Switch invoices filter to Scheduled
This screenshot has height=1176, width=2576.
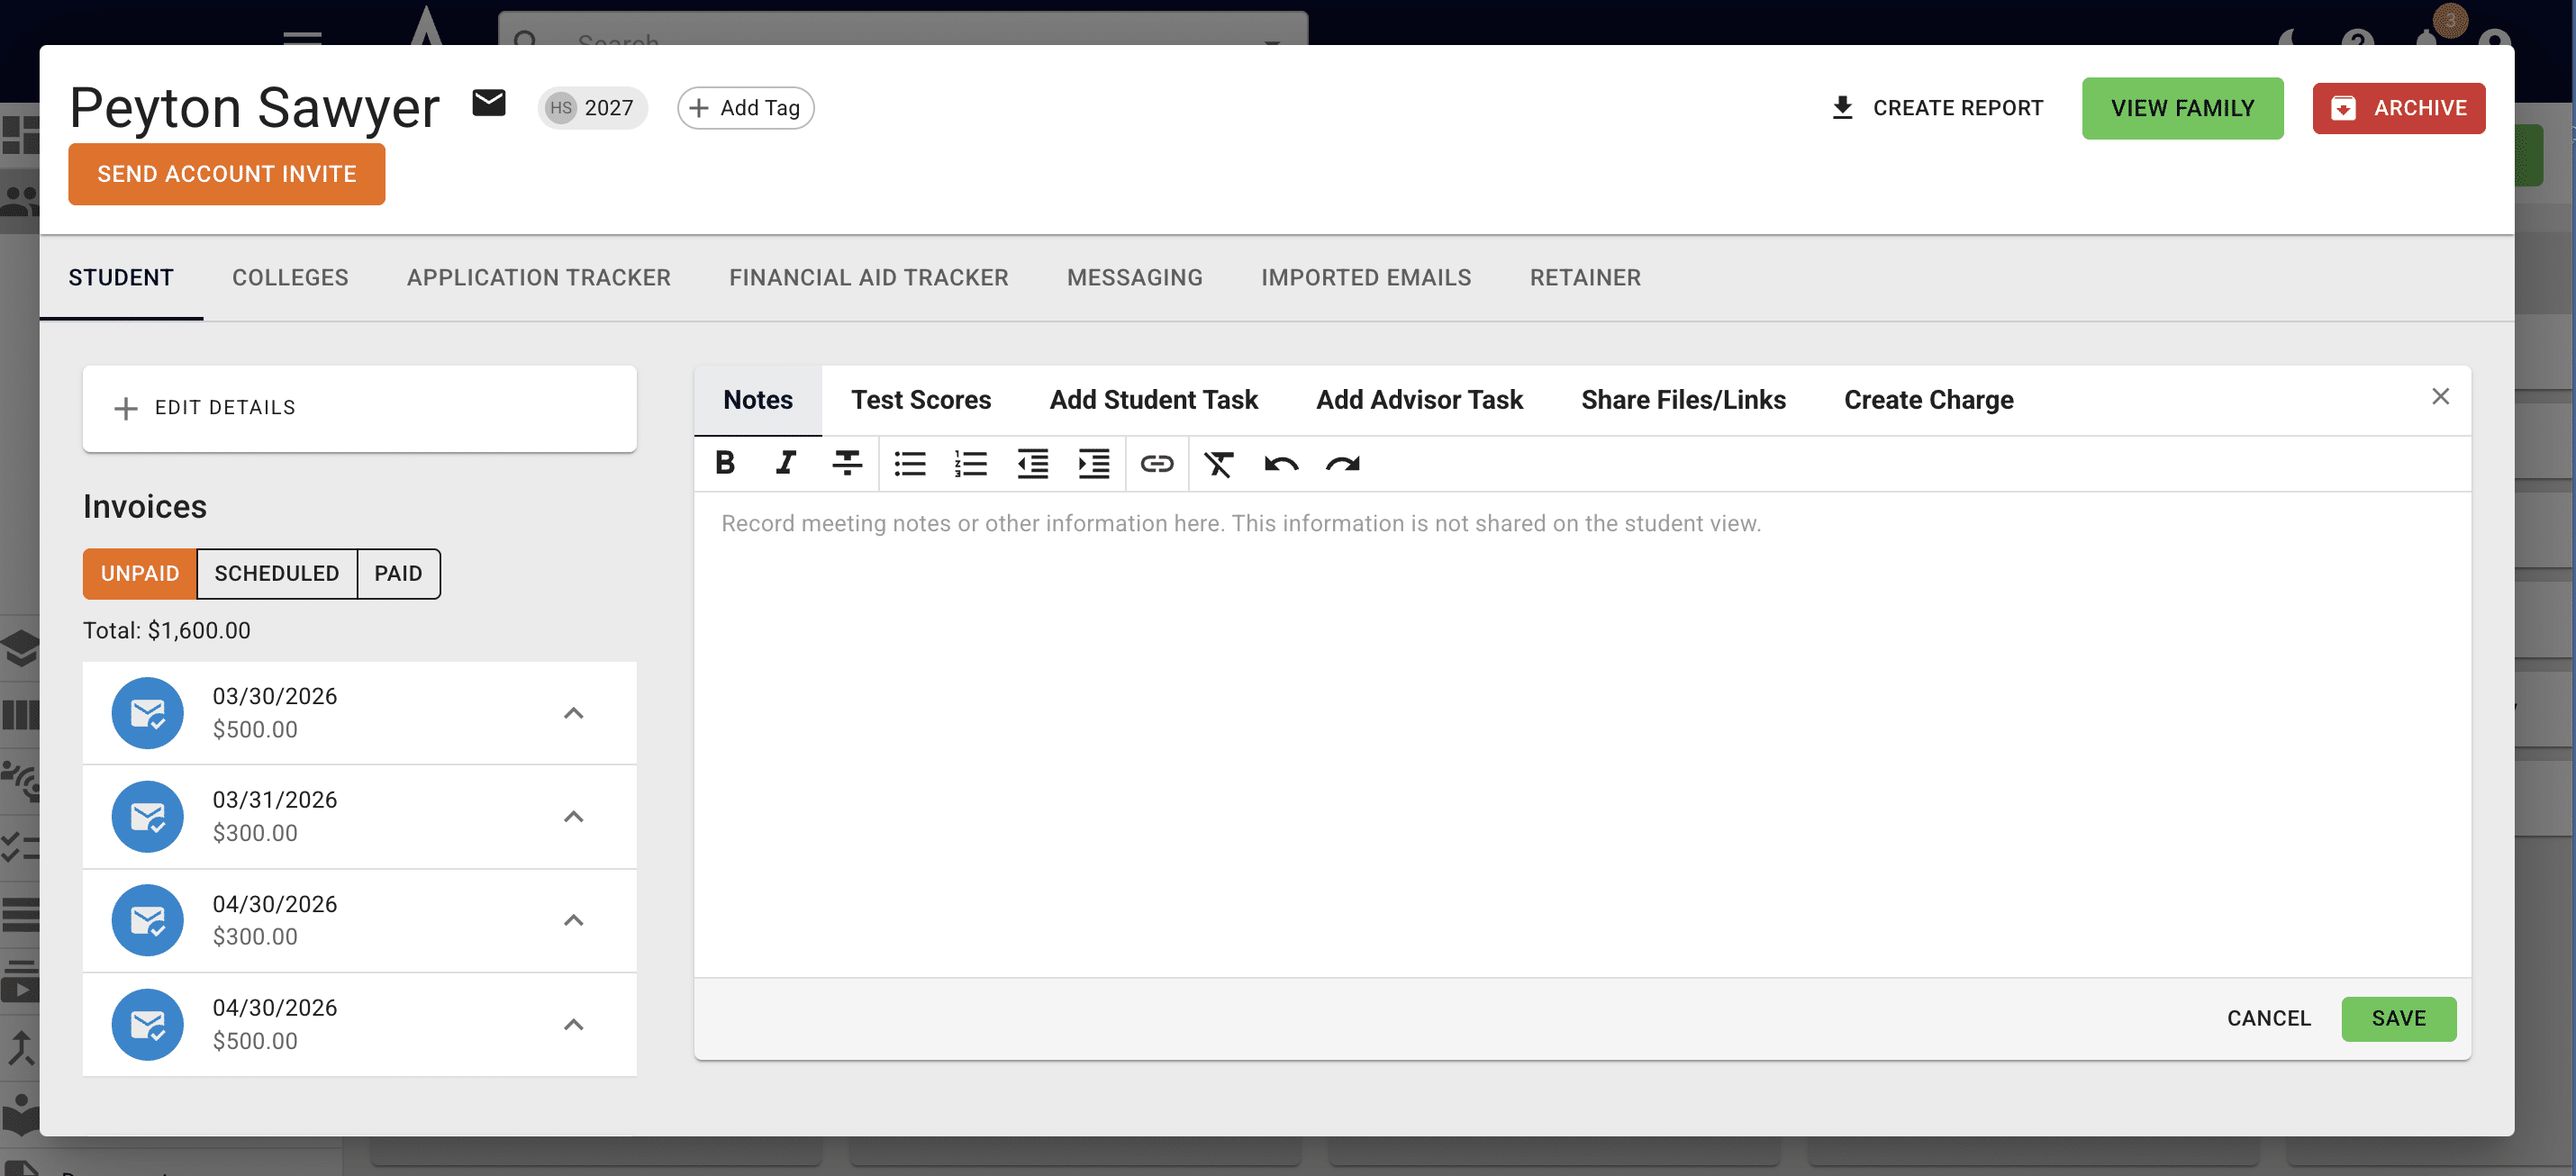pos(277,573)
